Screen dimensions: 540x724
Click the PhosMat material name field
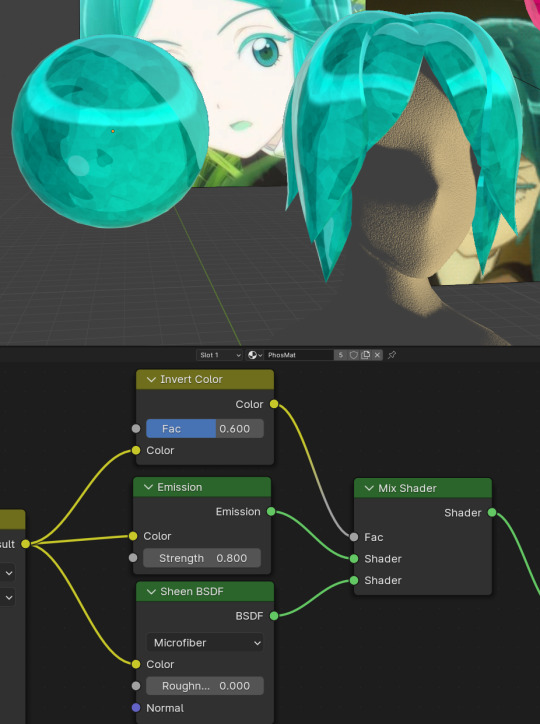[x=299, y=355]
